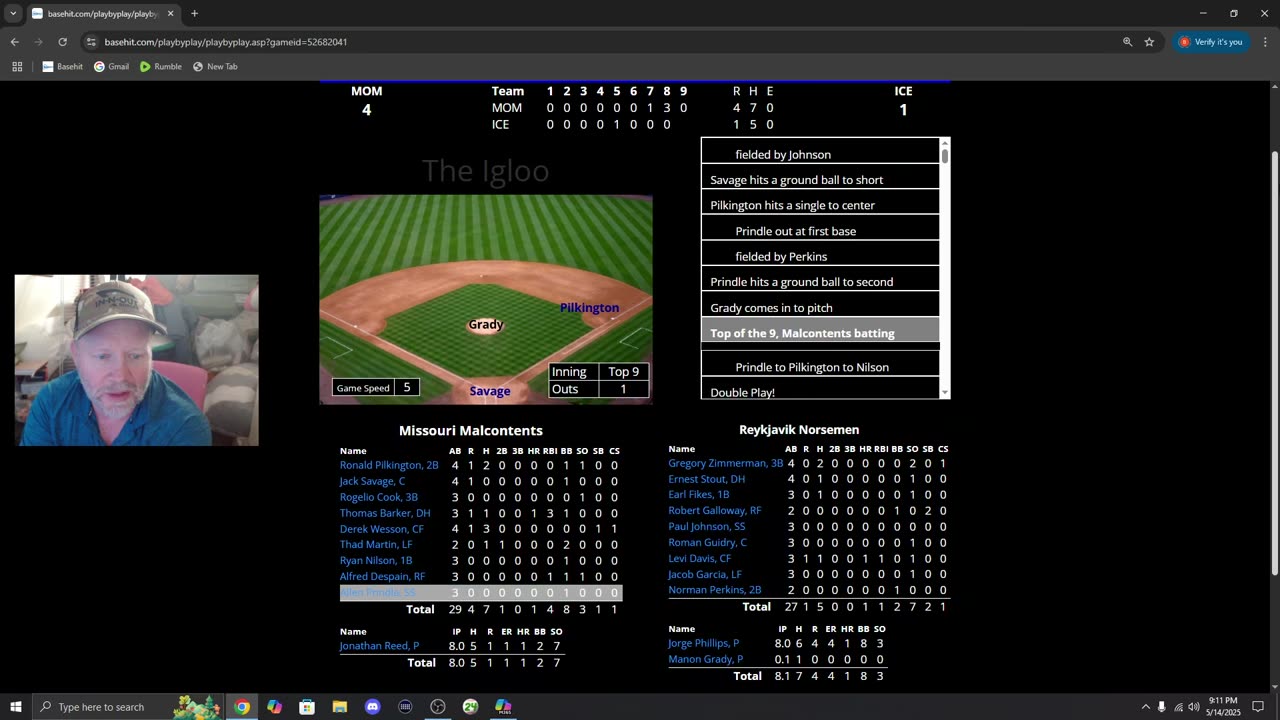Image resolution: width=1280 pixels, height=720 pixels.
Task: Show hidden system tray icons
Action: coord(1146,707)
